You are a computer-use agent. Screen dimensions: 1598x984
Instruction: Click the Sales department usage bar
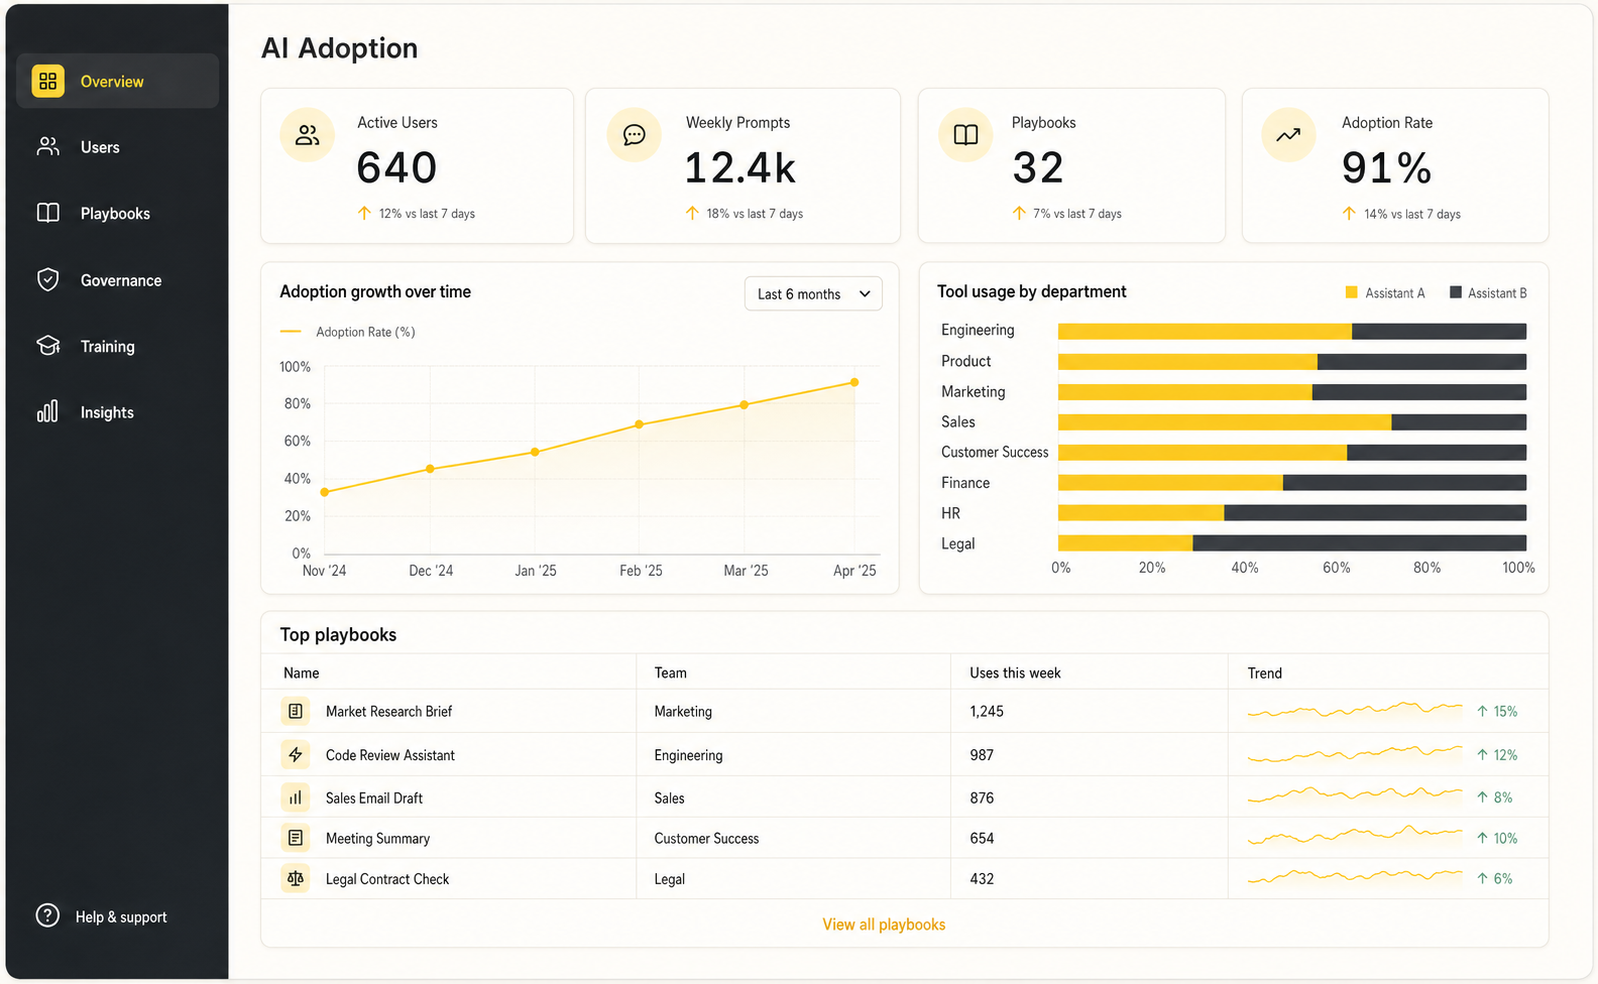coord(1292,422)
